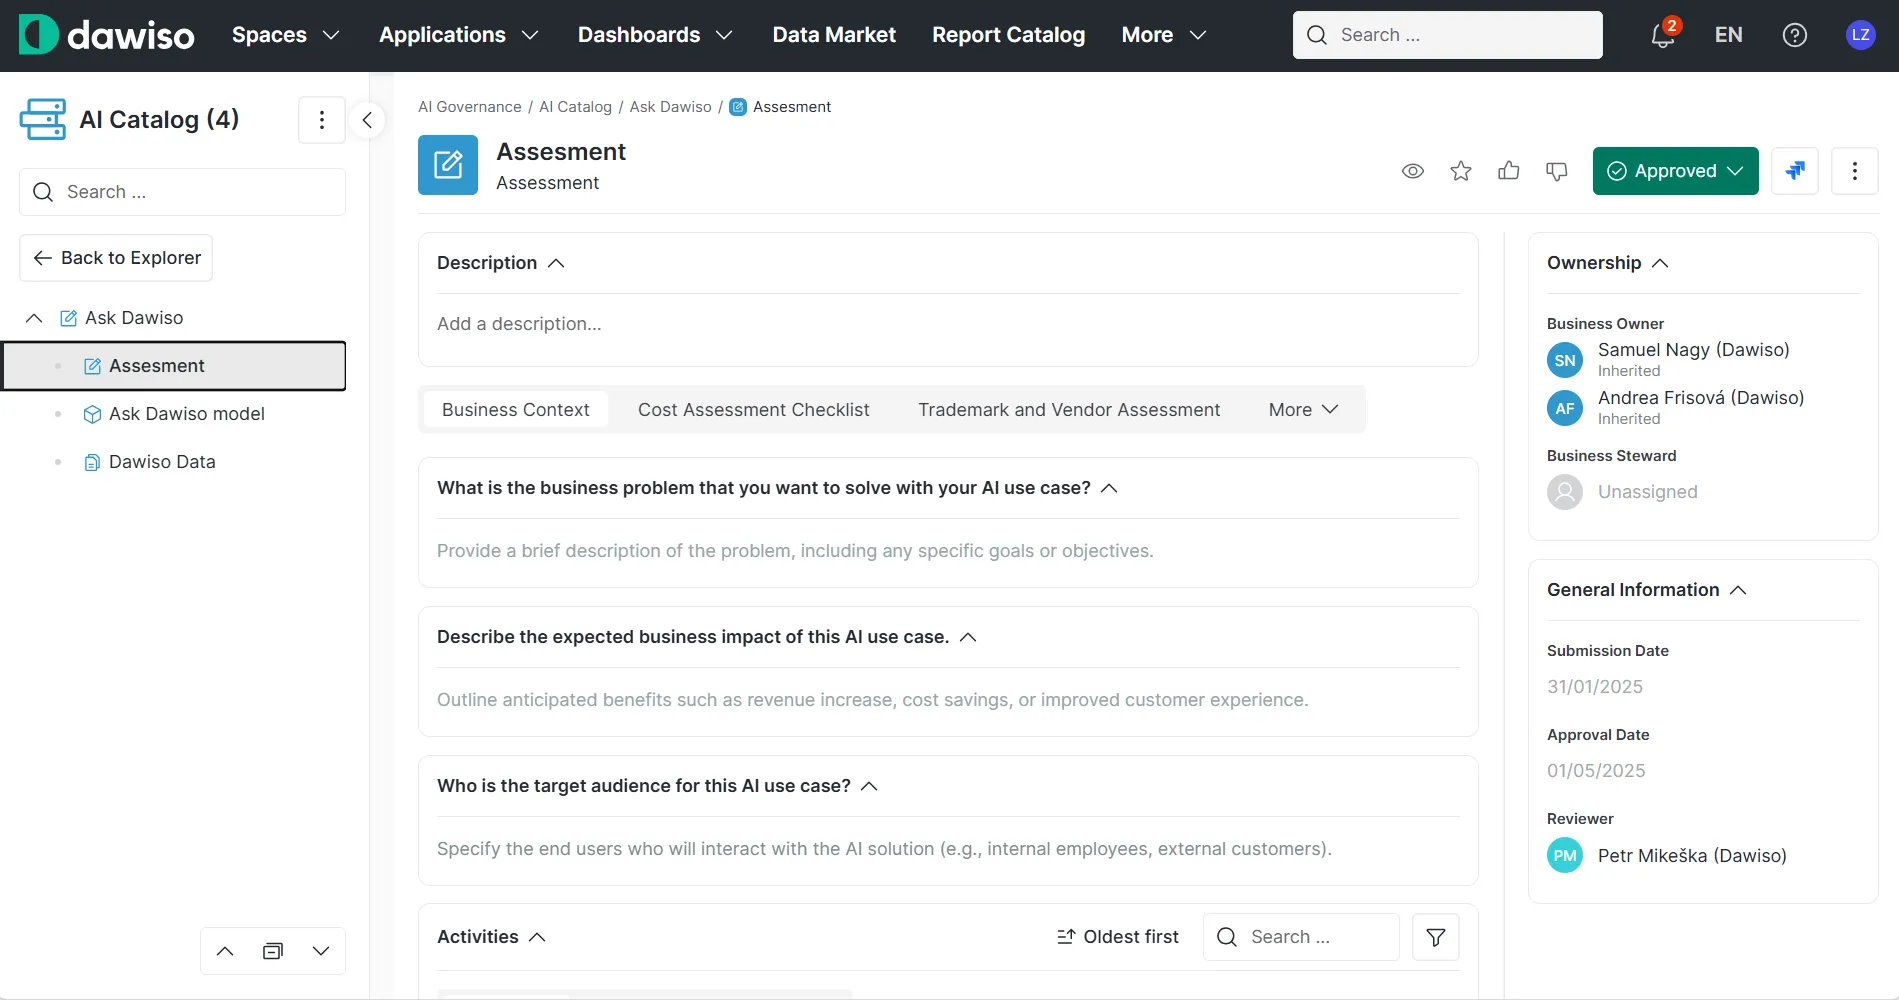Click Approval Date value 01/05/2025
The height and width of the screenshot is (1000, 1899).
tap(1596, 771)
